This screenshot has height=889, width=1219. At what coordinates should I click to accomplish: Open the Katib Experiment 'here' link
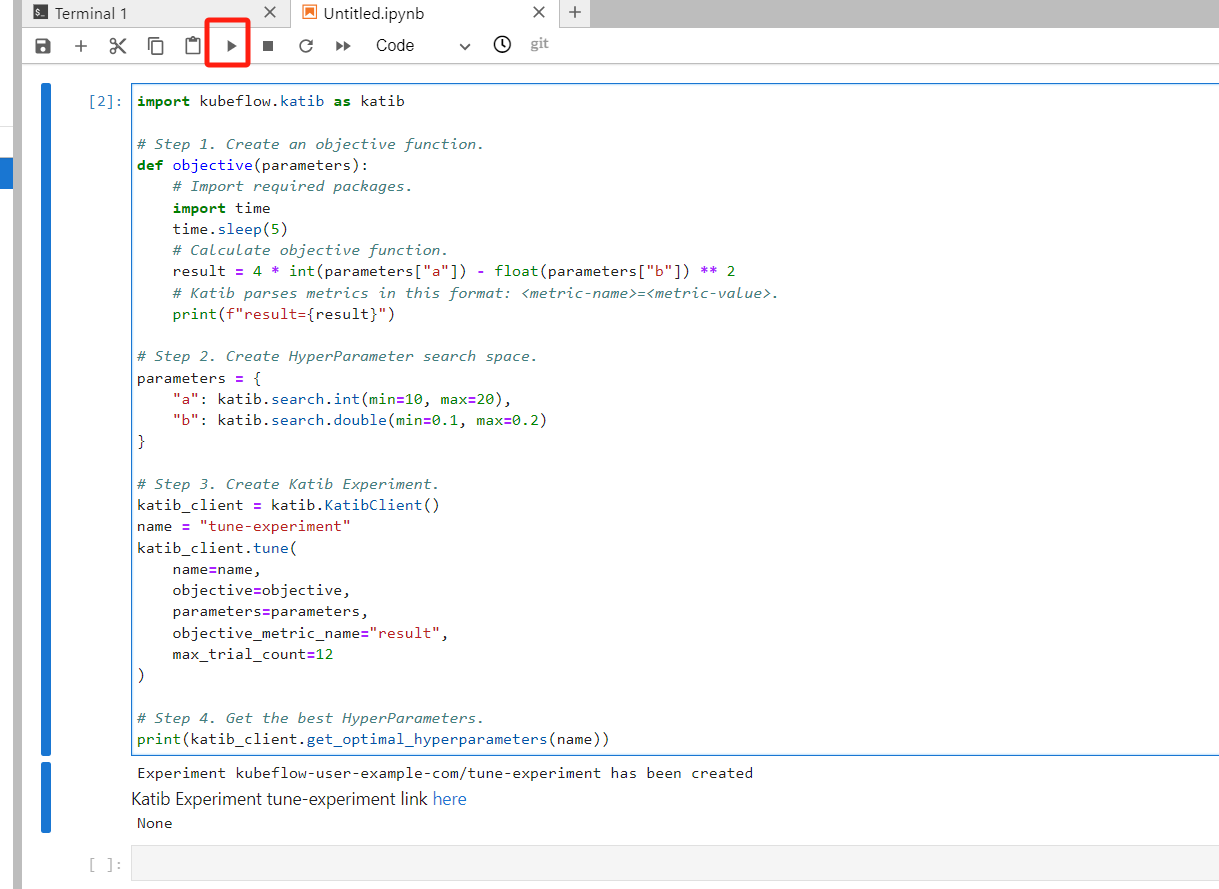pyautogui.click(x=449, y=799)
